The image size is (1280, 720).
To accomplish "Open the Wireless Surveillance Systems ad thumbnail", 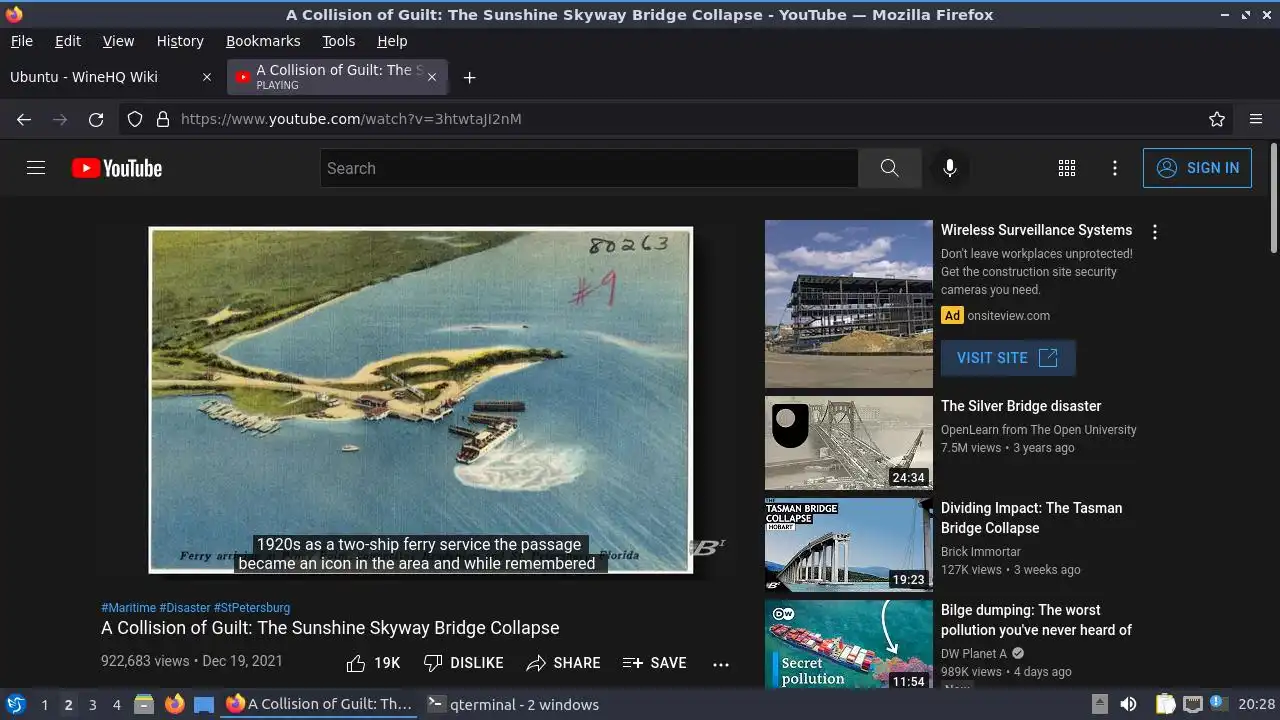I will [x=848, y=304].
